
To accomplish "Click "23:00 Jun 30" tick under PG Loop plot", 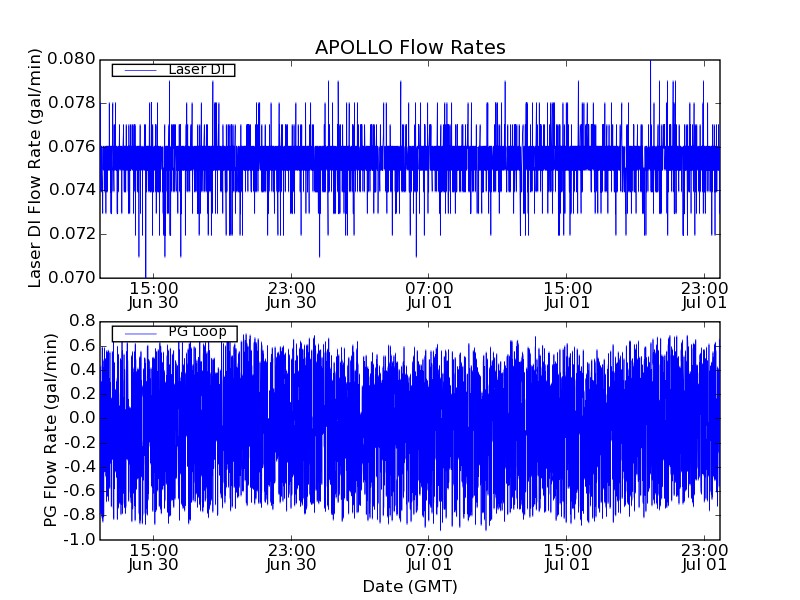I will (x=291, y=558).
